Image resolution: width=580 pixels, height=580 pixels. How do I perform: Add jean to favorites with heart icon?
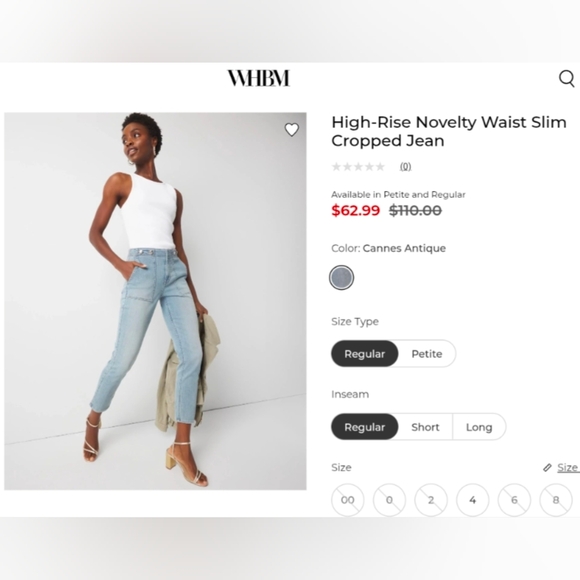(291, 129)
